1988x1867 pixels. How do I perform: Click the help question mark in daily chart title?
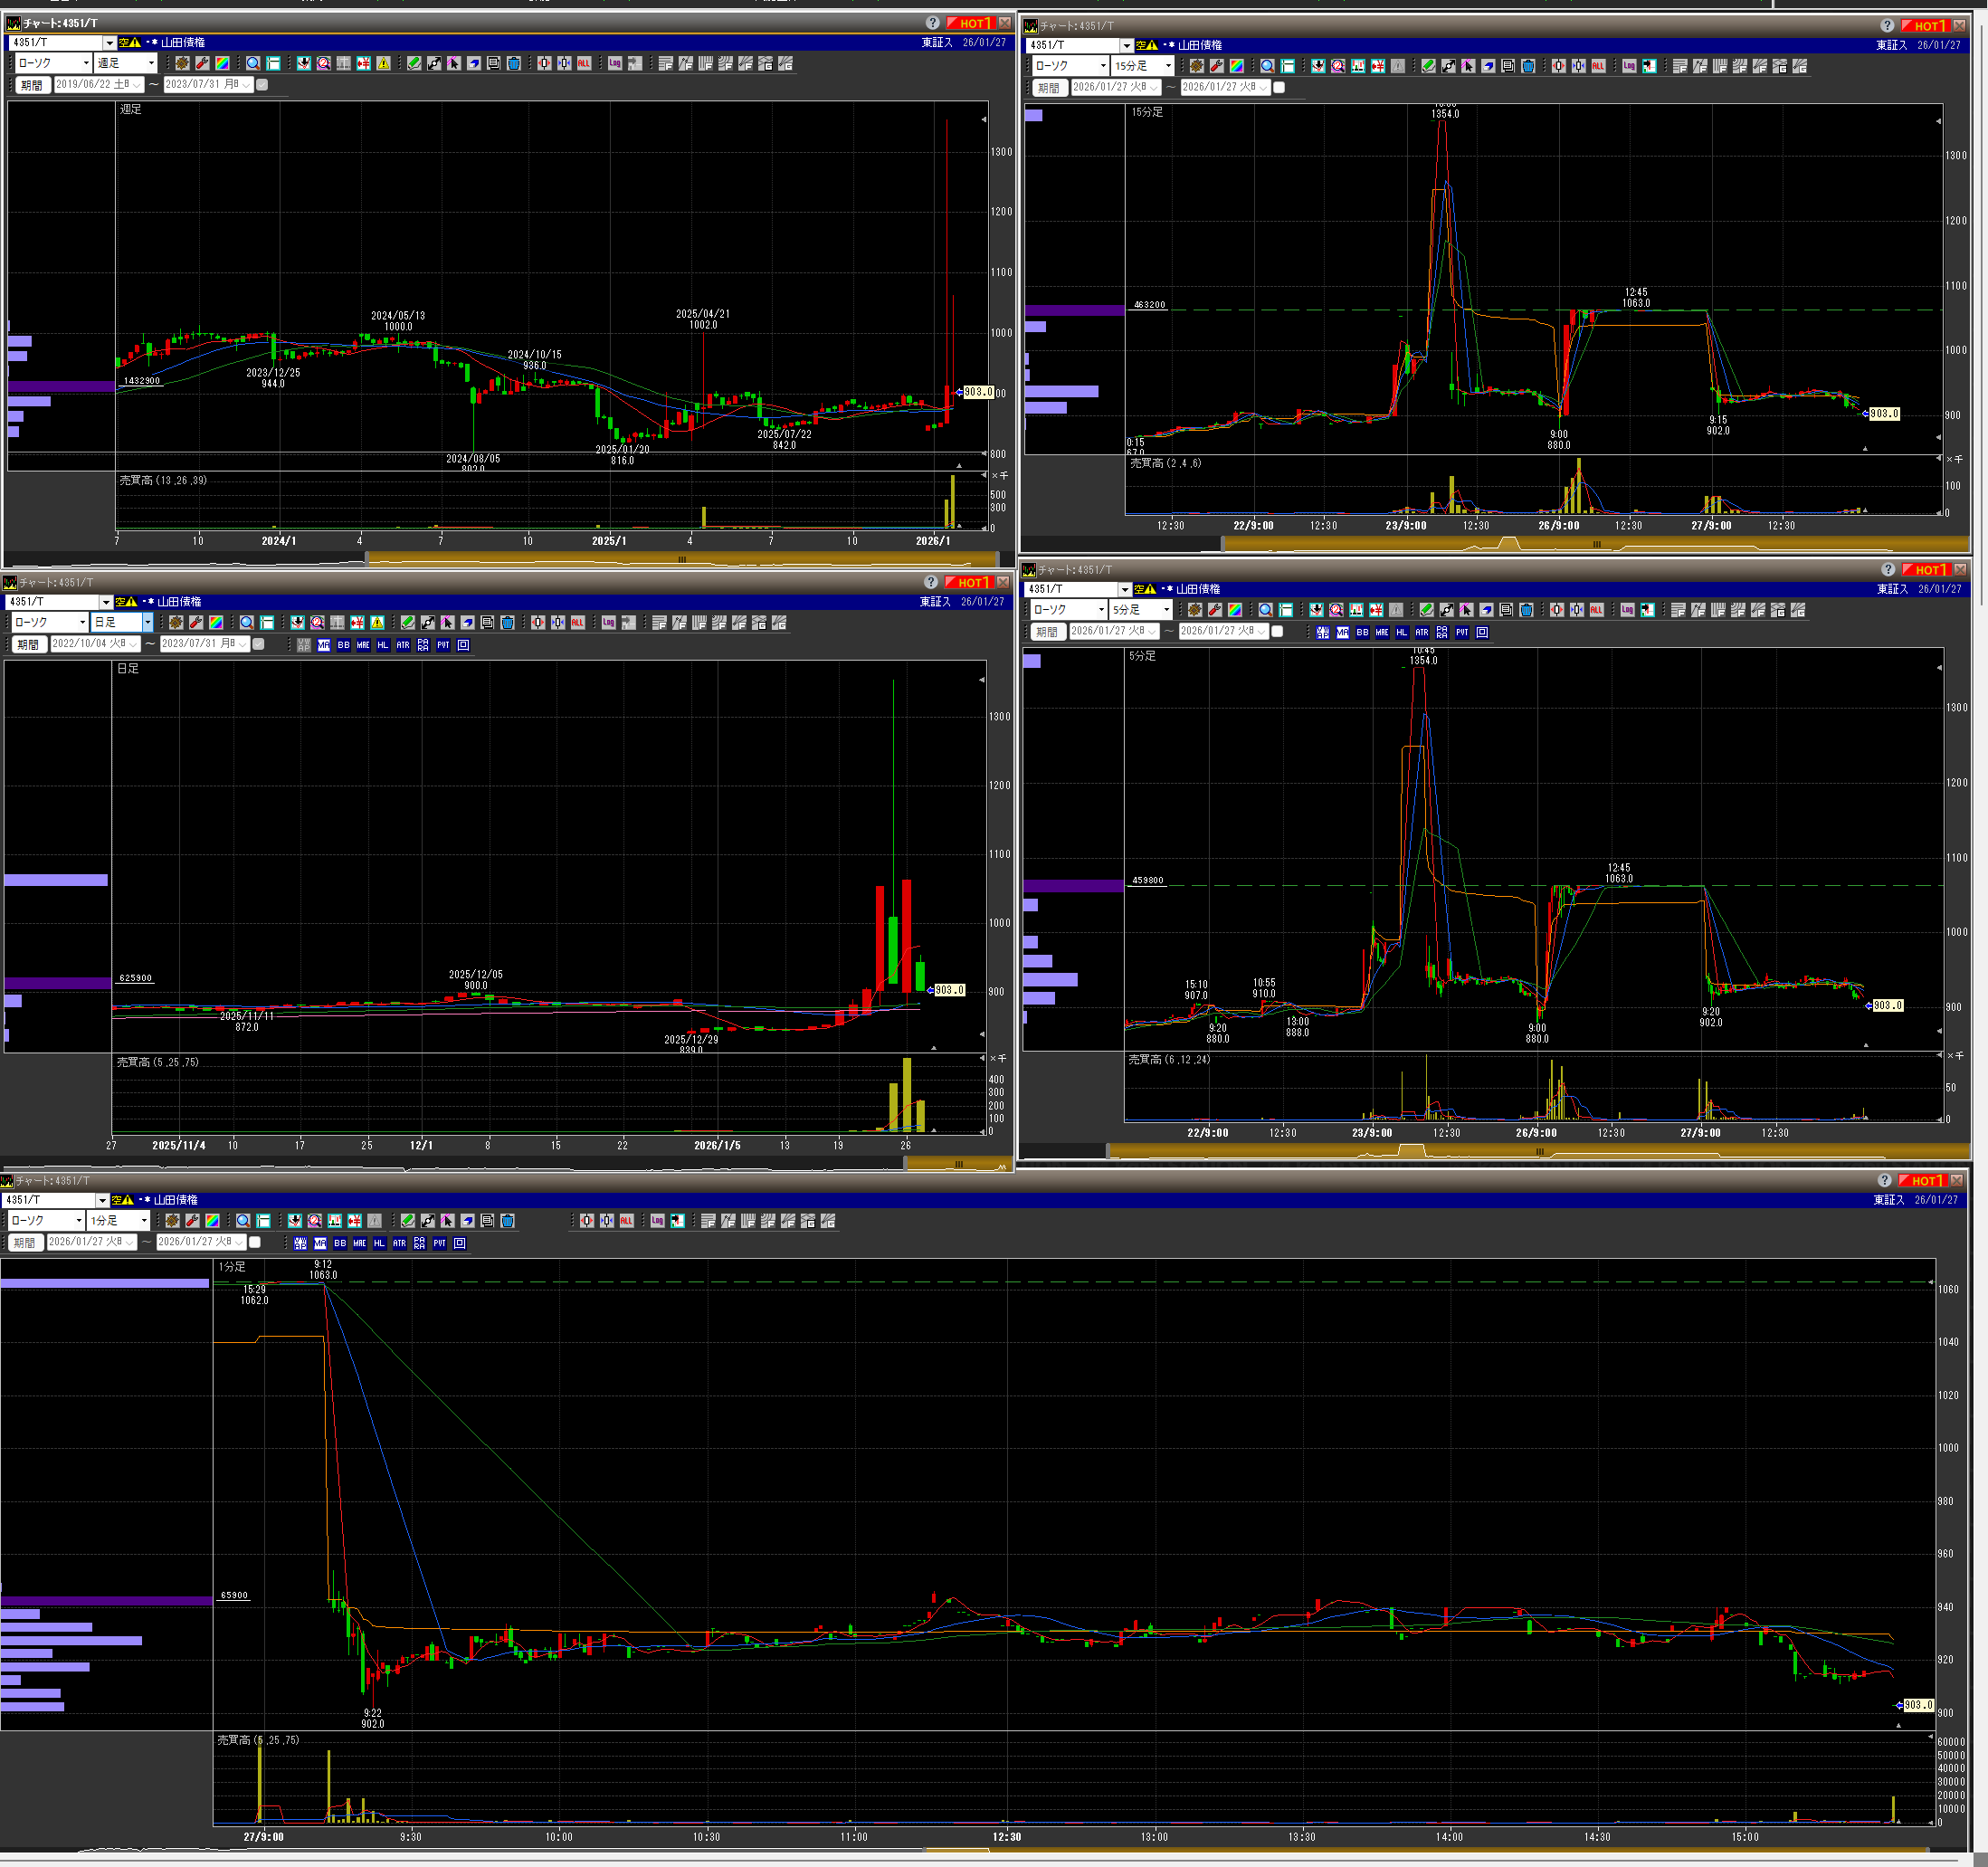pyautogui.click(x=930, y=582)
